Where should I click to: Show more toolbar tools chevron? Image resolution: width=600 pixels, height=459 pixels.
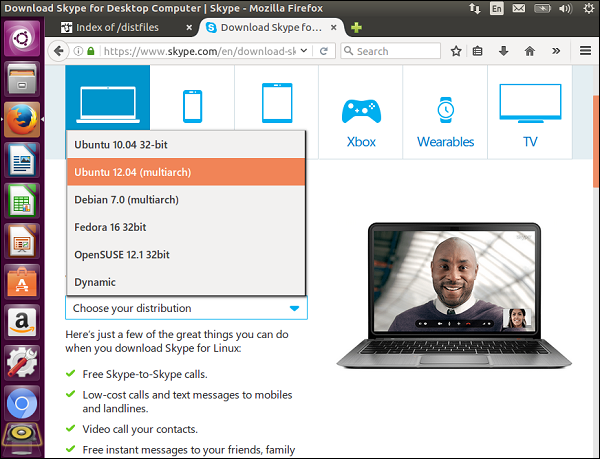(556, 51)
